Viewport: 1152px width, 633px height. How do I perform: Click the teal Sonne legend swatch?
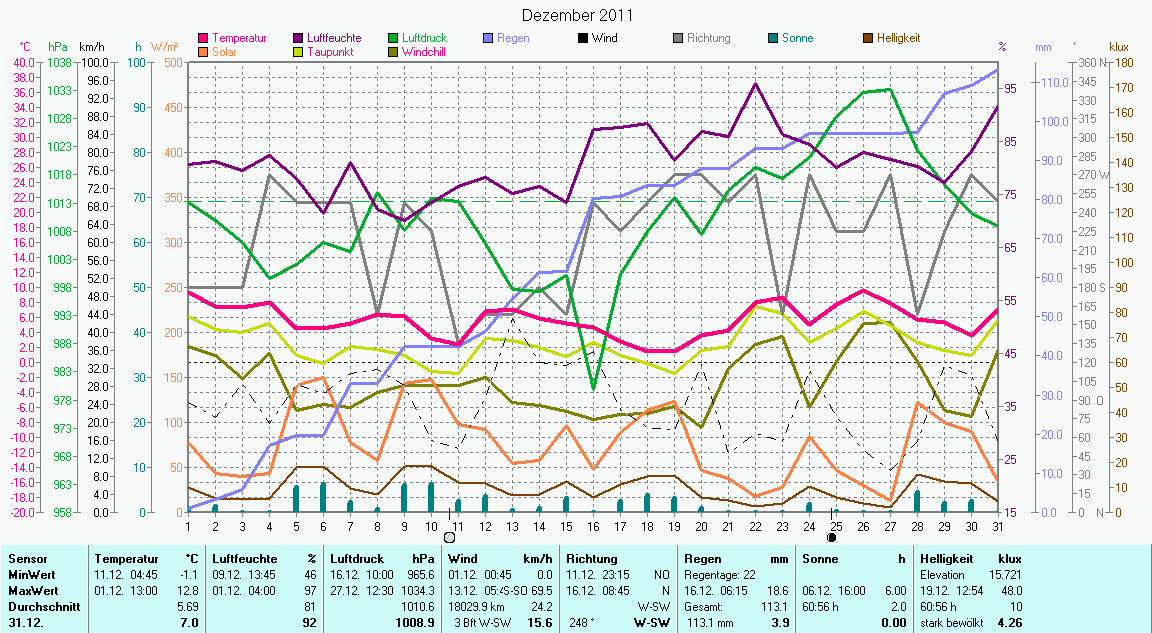click(774, 39)
